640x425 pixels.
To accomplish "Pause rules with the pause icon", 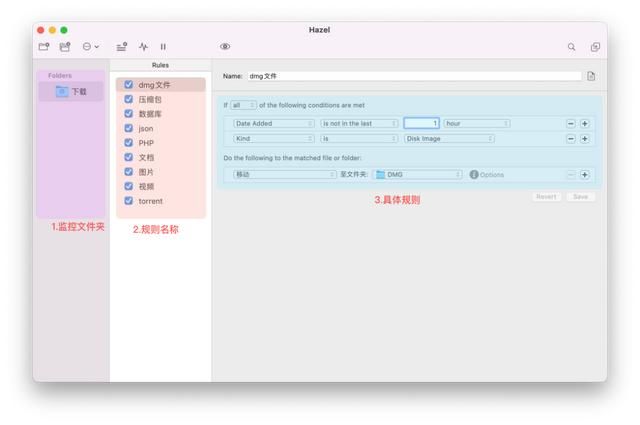I will [163, 47].
